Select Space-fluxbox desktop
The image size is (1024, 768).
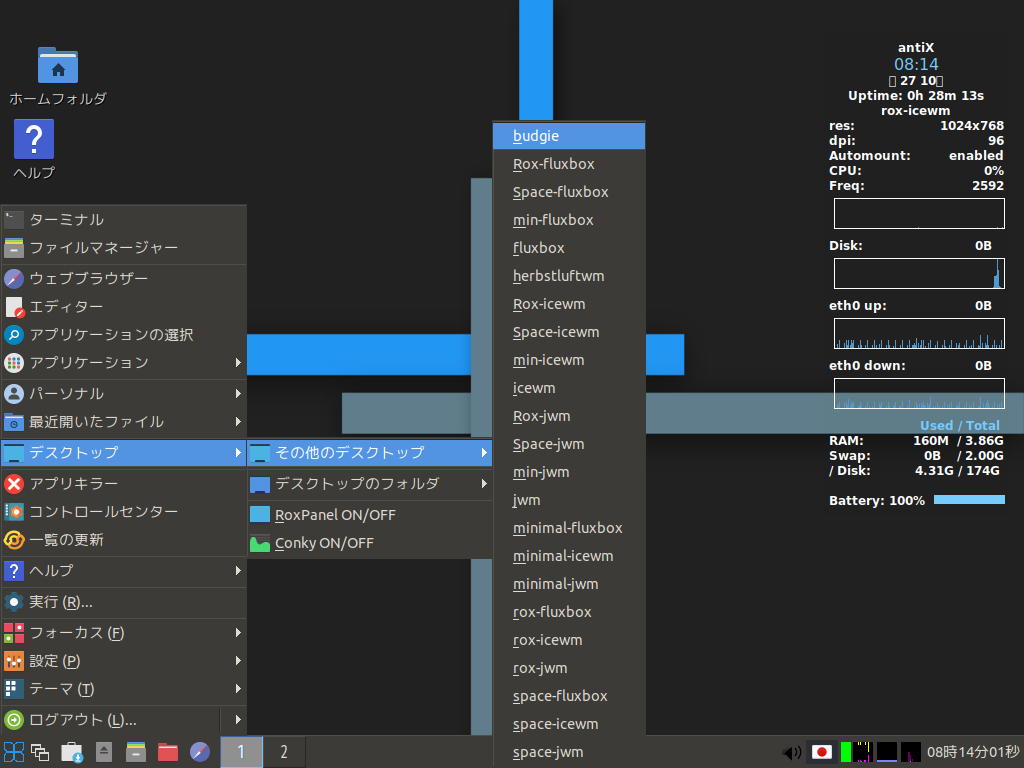pos(569,192)
